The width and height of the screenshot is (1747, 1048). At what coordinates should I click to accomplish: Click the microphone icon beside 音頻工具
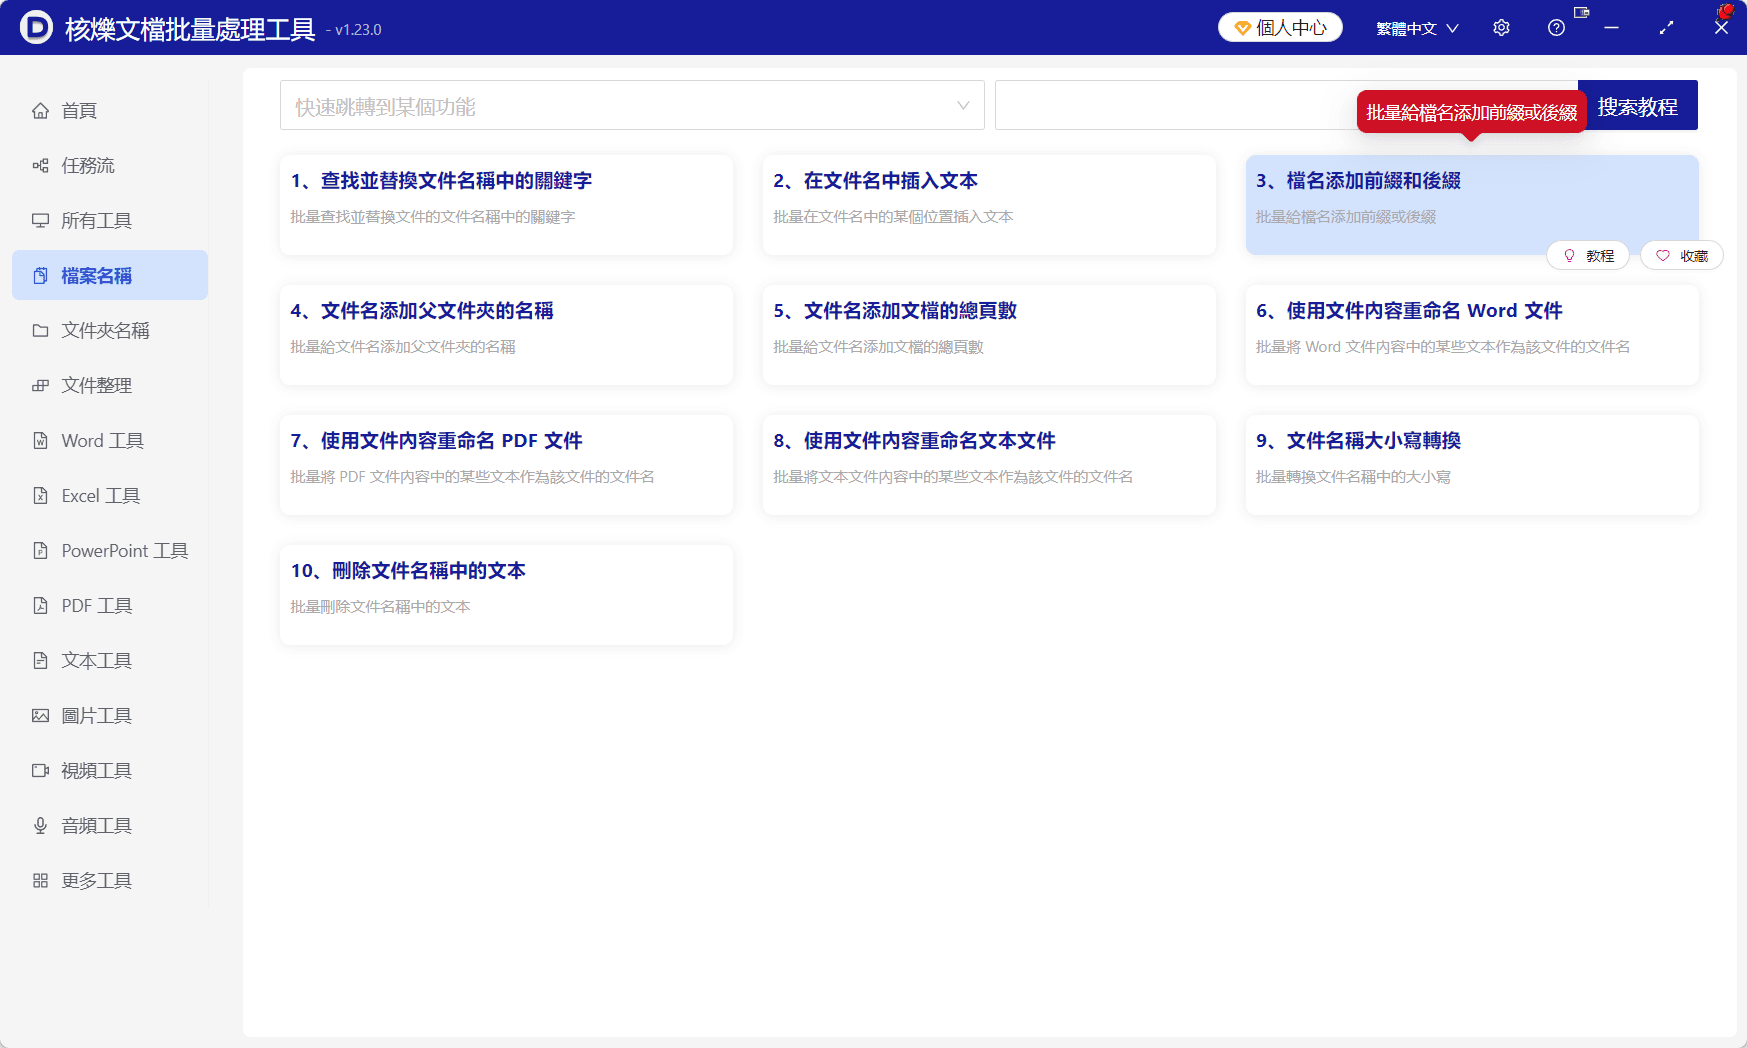(x=40, y=826)
